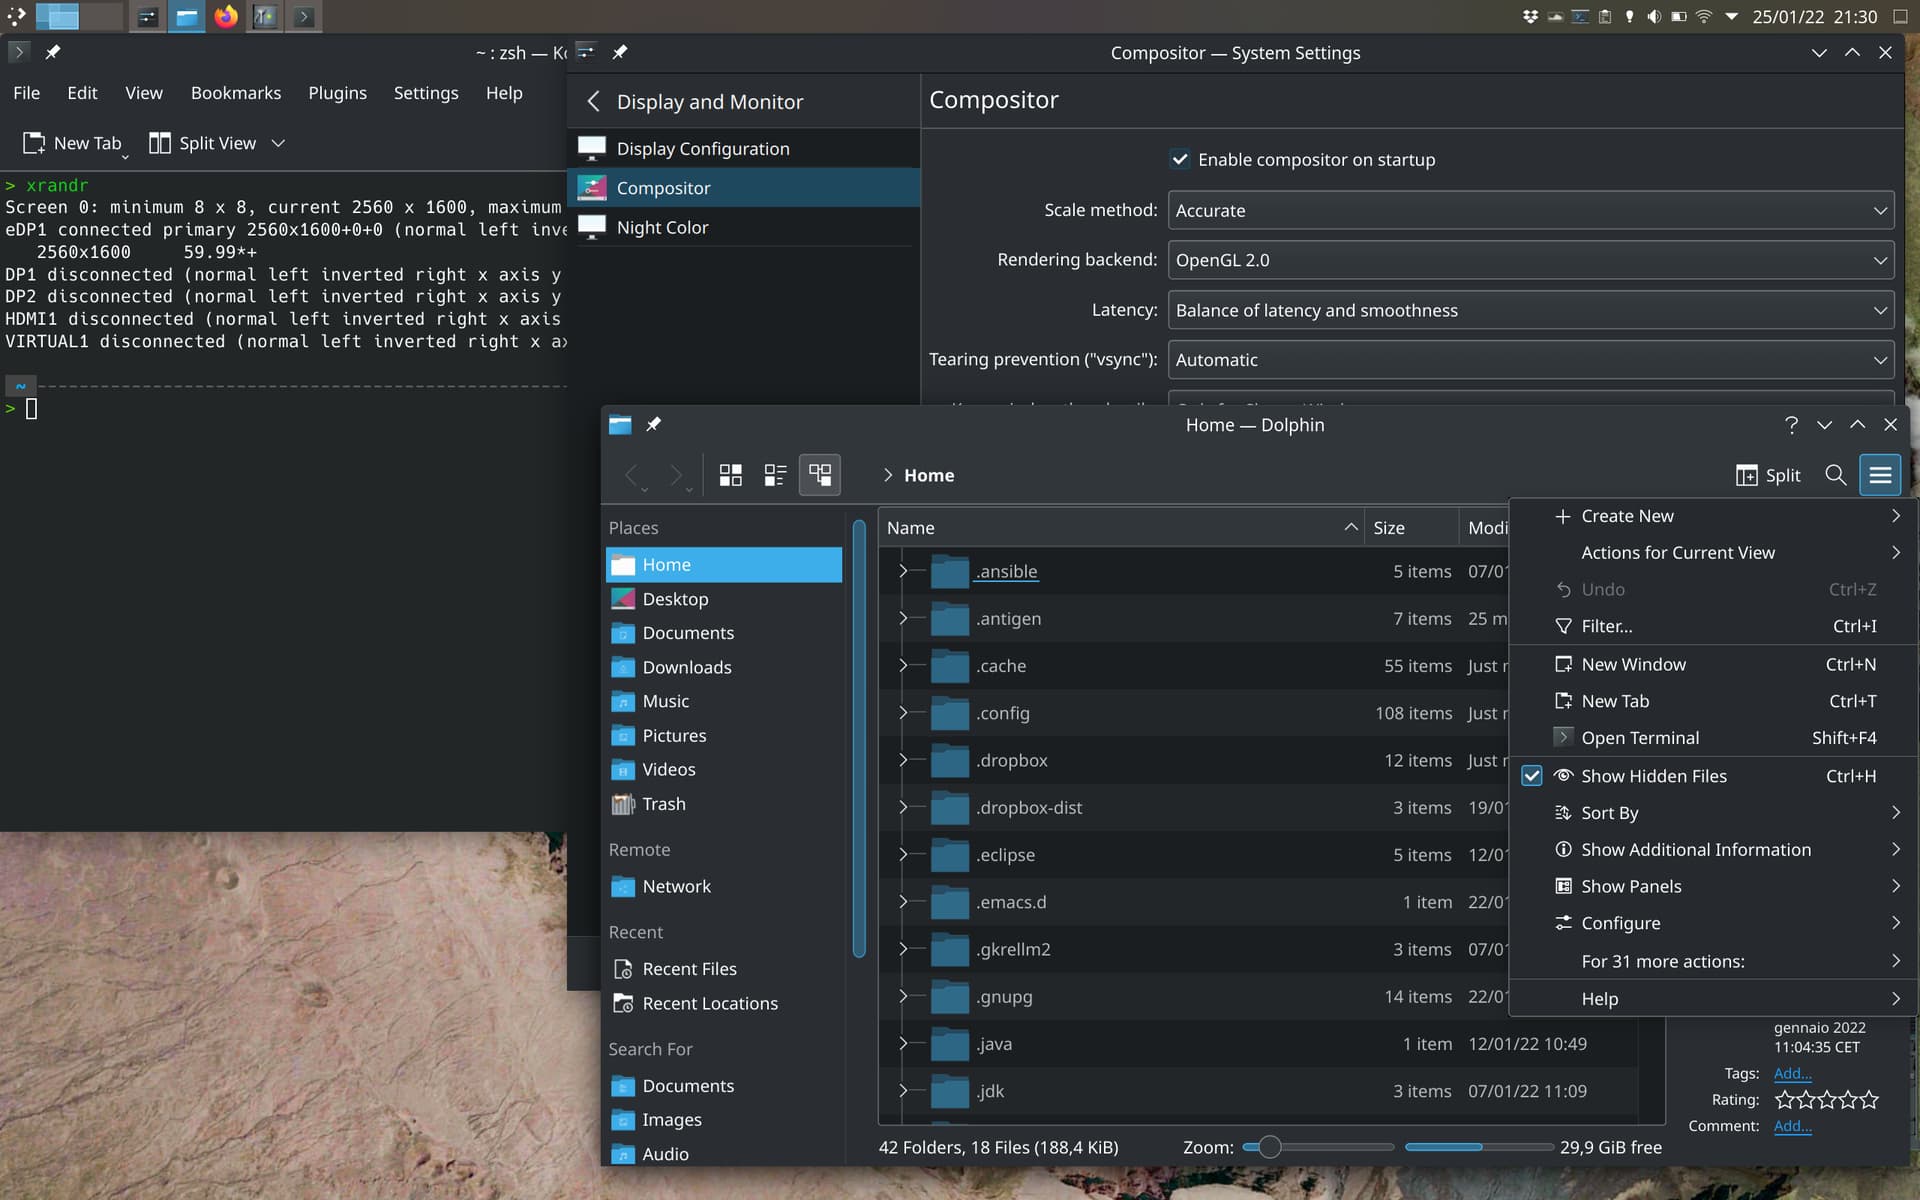Screen dimensions: 1920x1200
Task: Open the Bookmarks menu in Konsole
Action: tap(235, 92)
